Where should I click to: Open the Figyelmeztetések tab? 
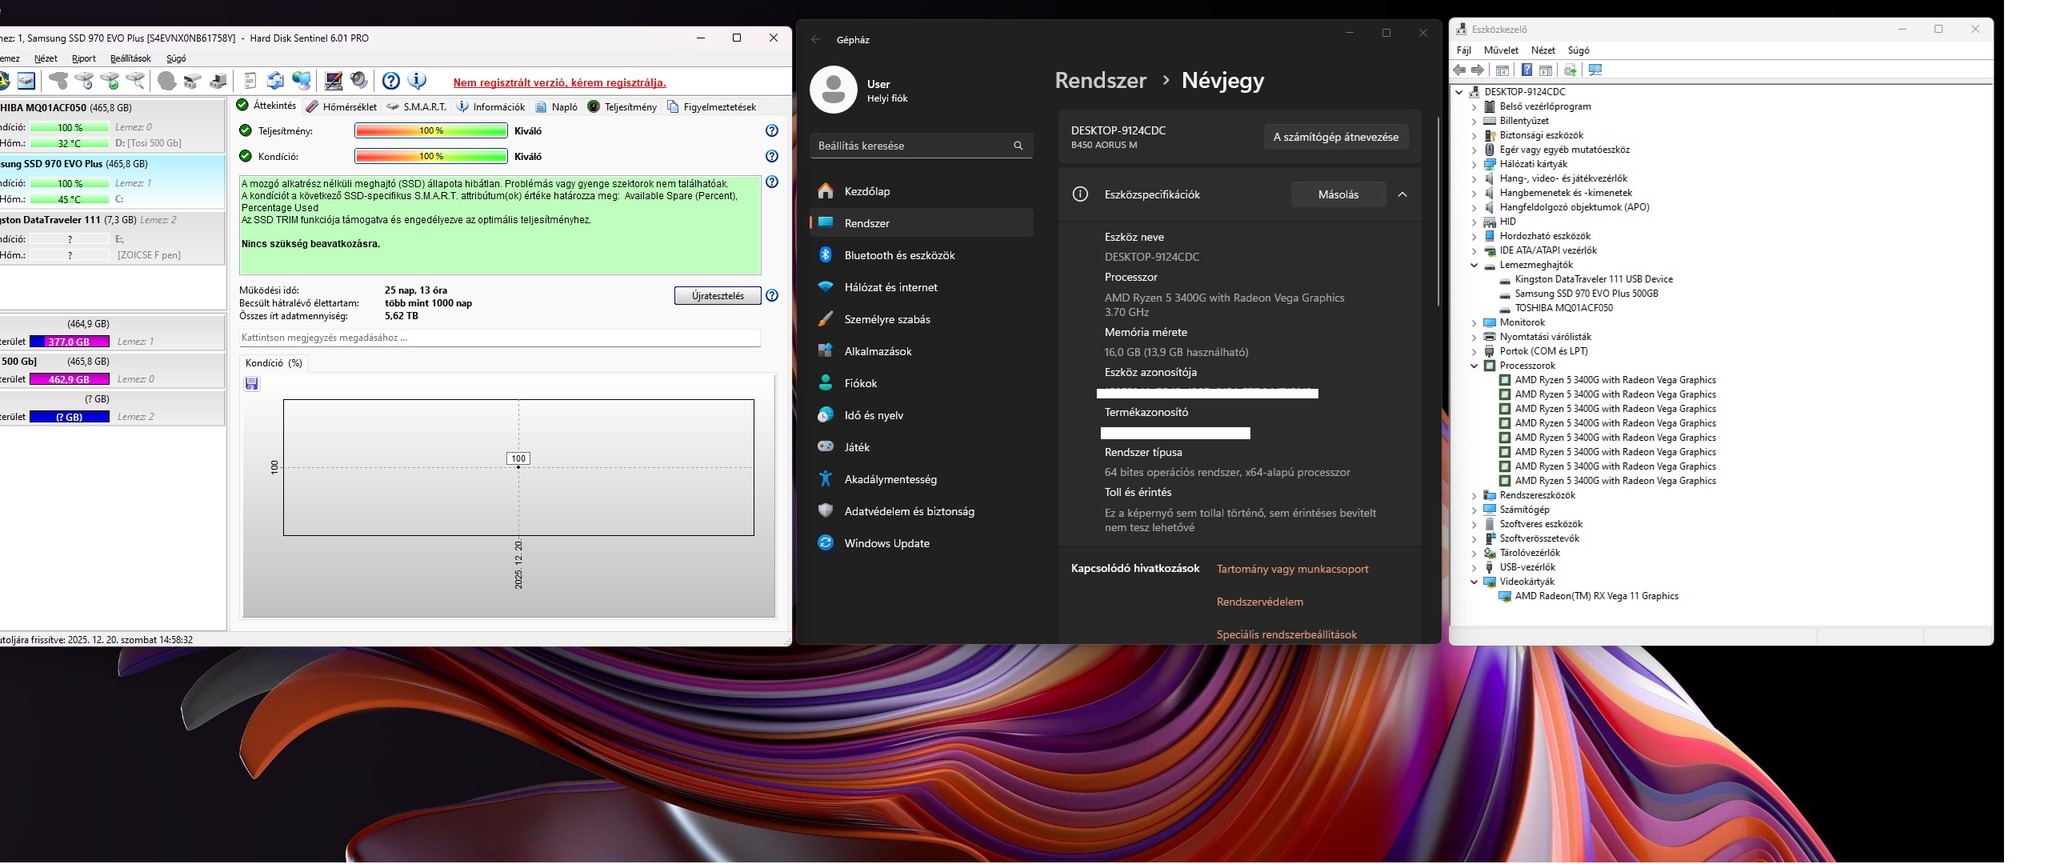(711, 107)
